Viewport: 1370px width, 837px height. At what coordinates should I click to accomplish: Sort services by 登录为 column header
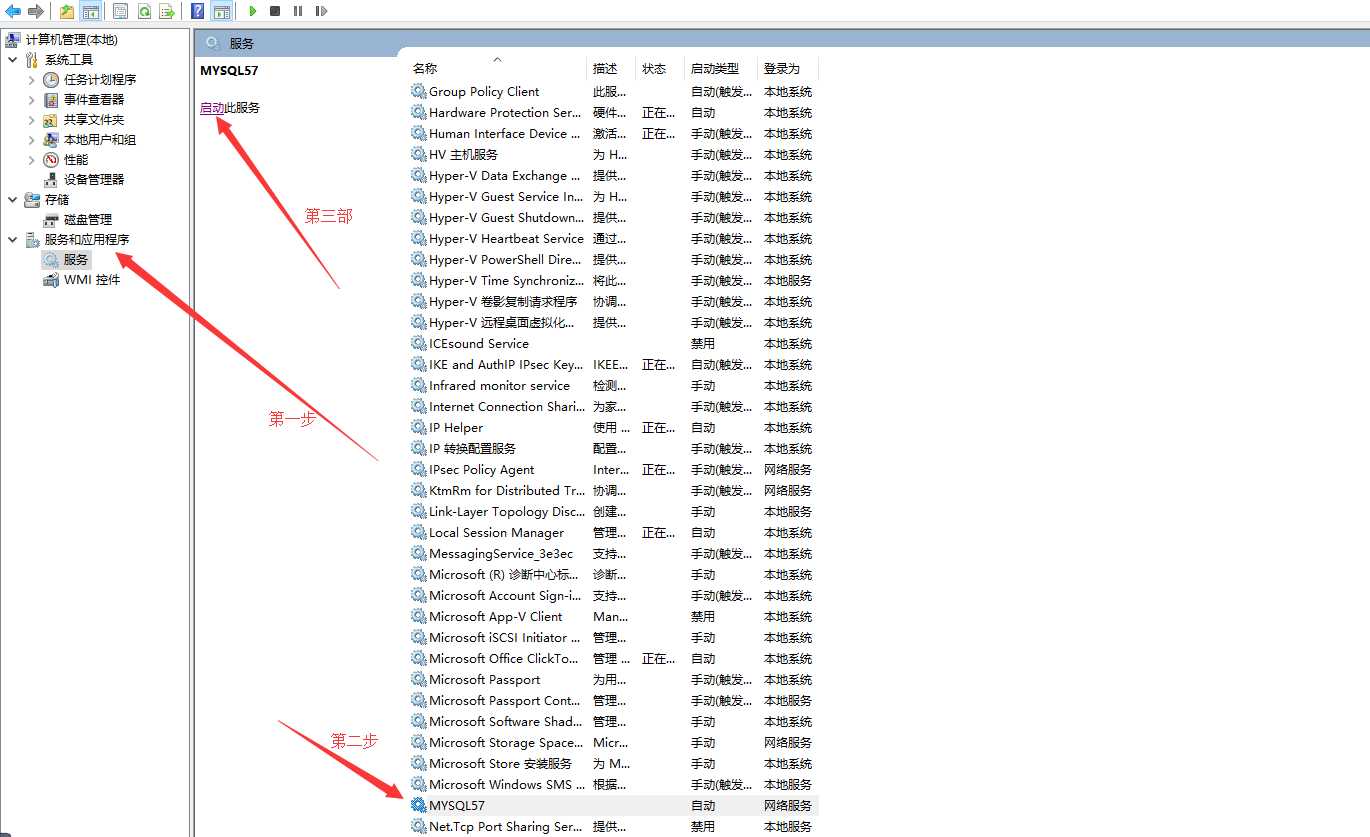tap(788, 68)
